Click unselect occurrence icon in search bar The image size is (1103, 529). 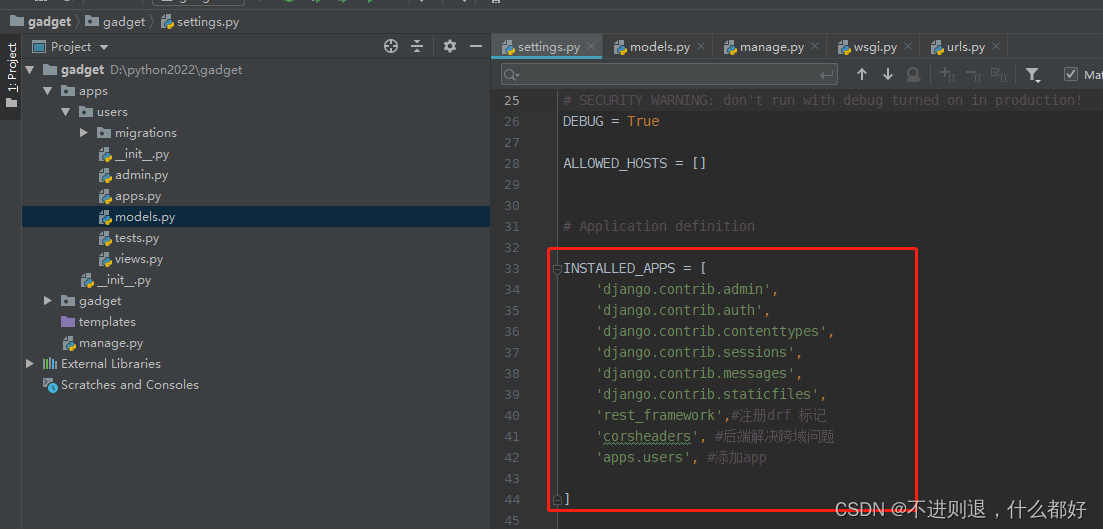974,74
